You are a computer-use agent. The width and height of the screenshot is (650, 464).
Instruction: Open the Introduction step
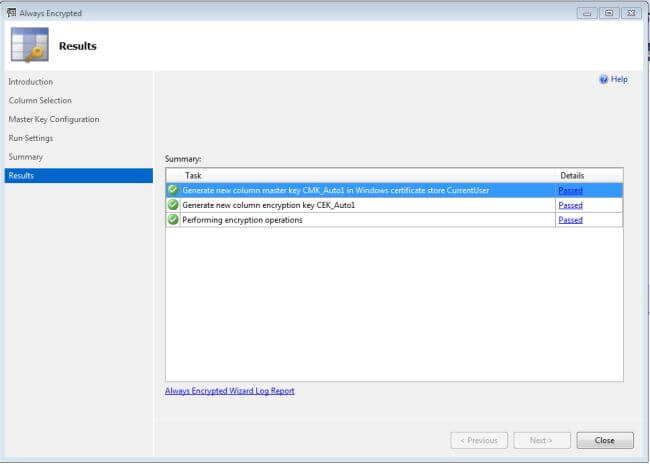[x=31, y=82]
